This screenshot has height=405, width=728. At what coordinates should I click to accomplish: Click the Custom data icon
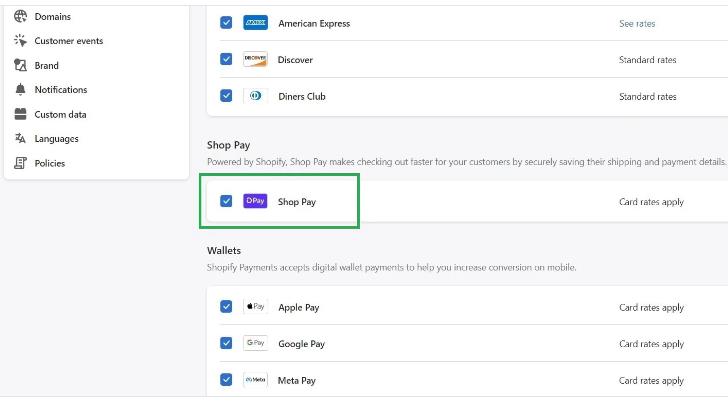click(20, 114)
